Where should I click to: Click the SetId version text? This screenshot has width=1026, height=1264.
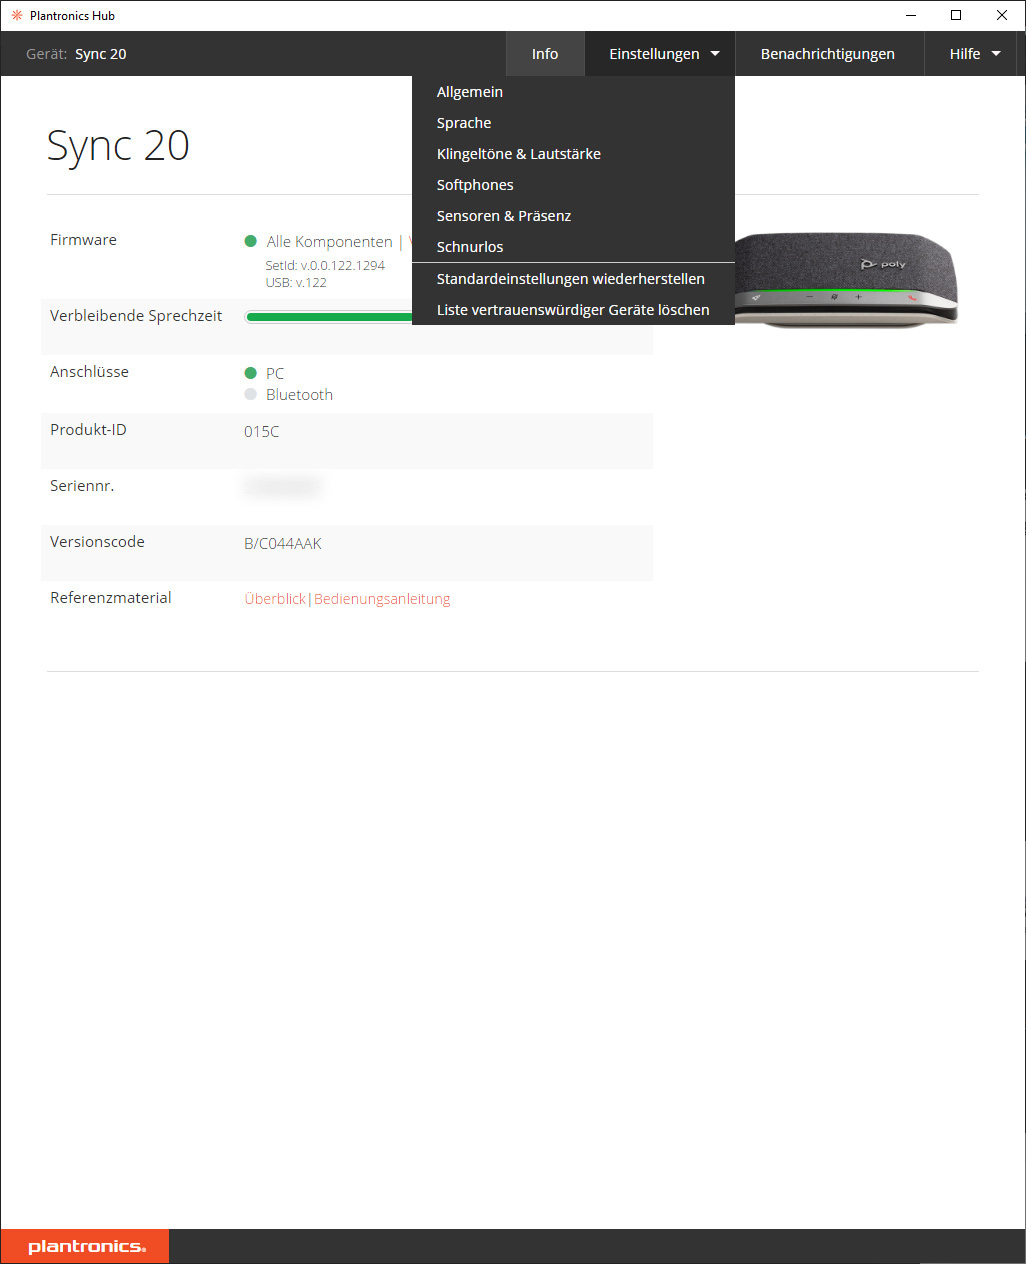point(325,266)
